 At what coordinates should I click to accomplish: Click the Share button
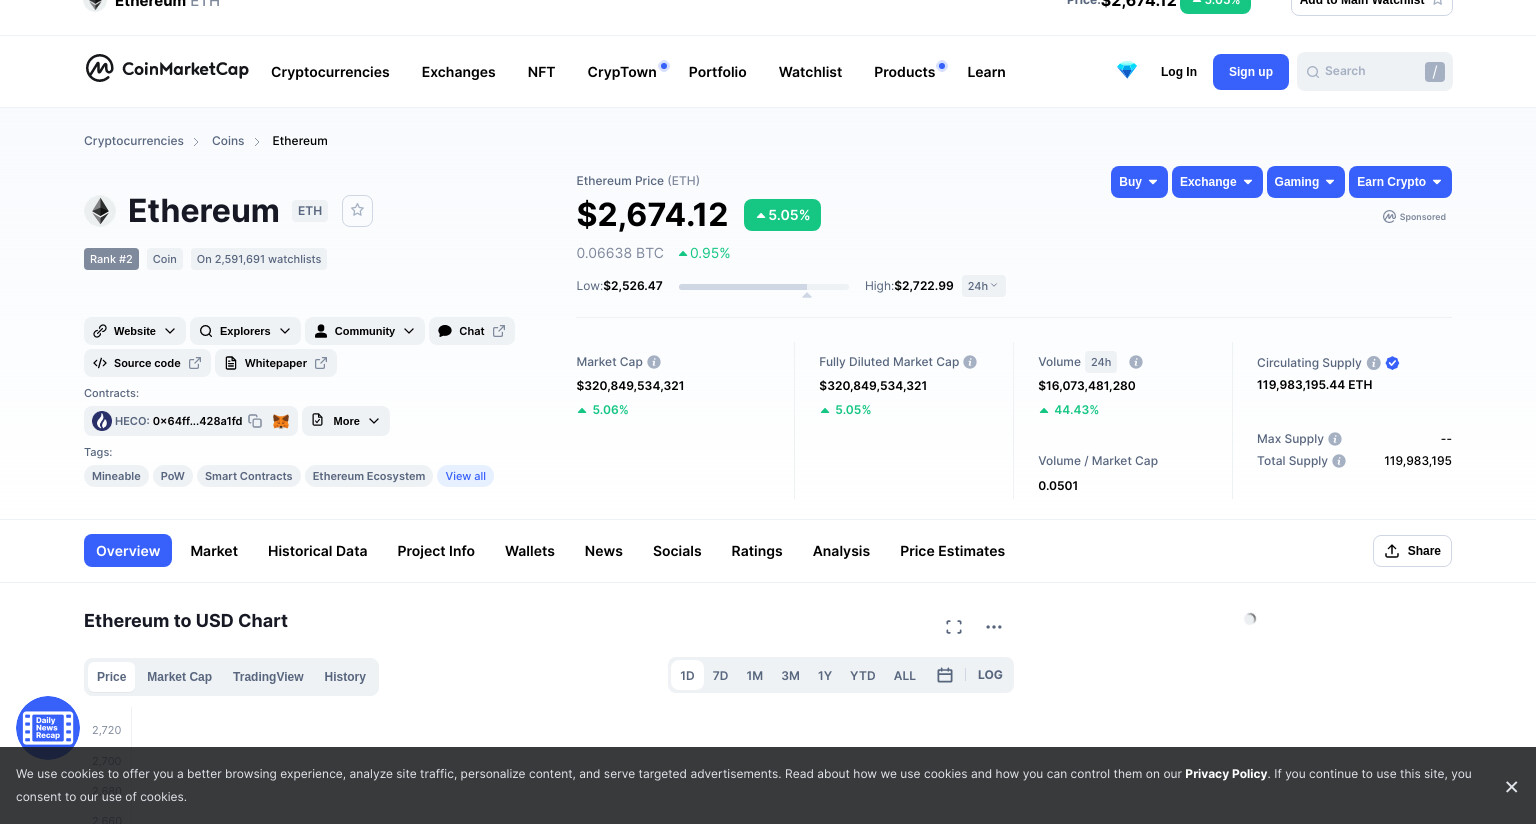tap(1412, 551)
